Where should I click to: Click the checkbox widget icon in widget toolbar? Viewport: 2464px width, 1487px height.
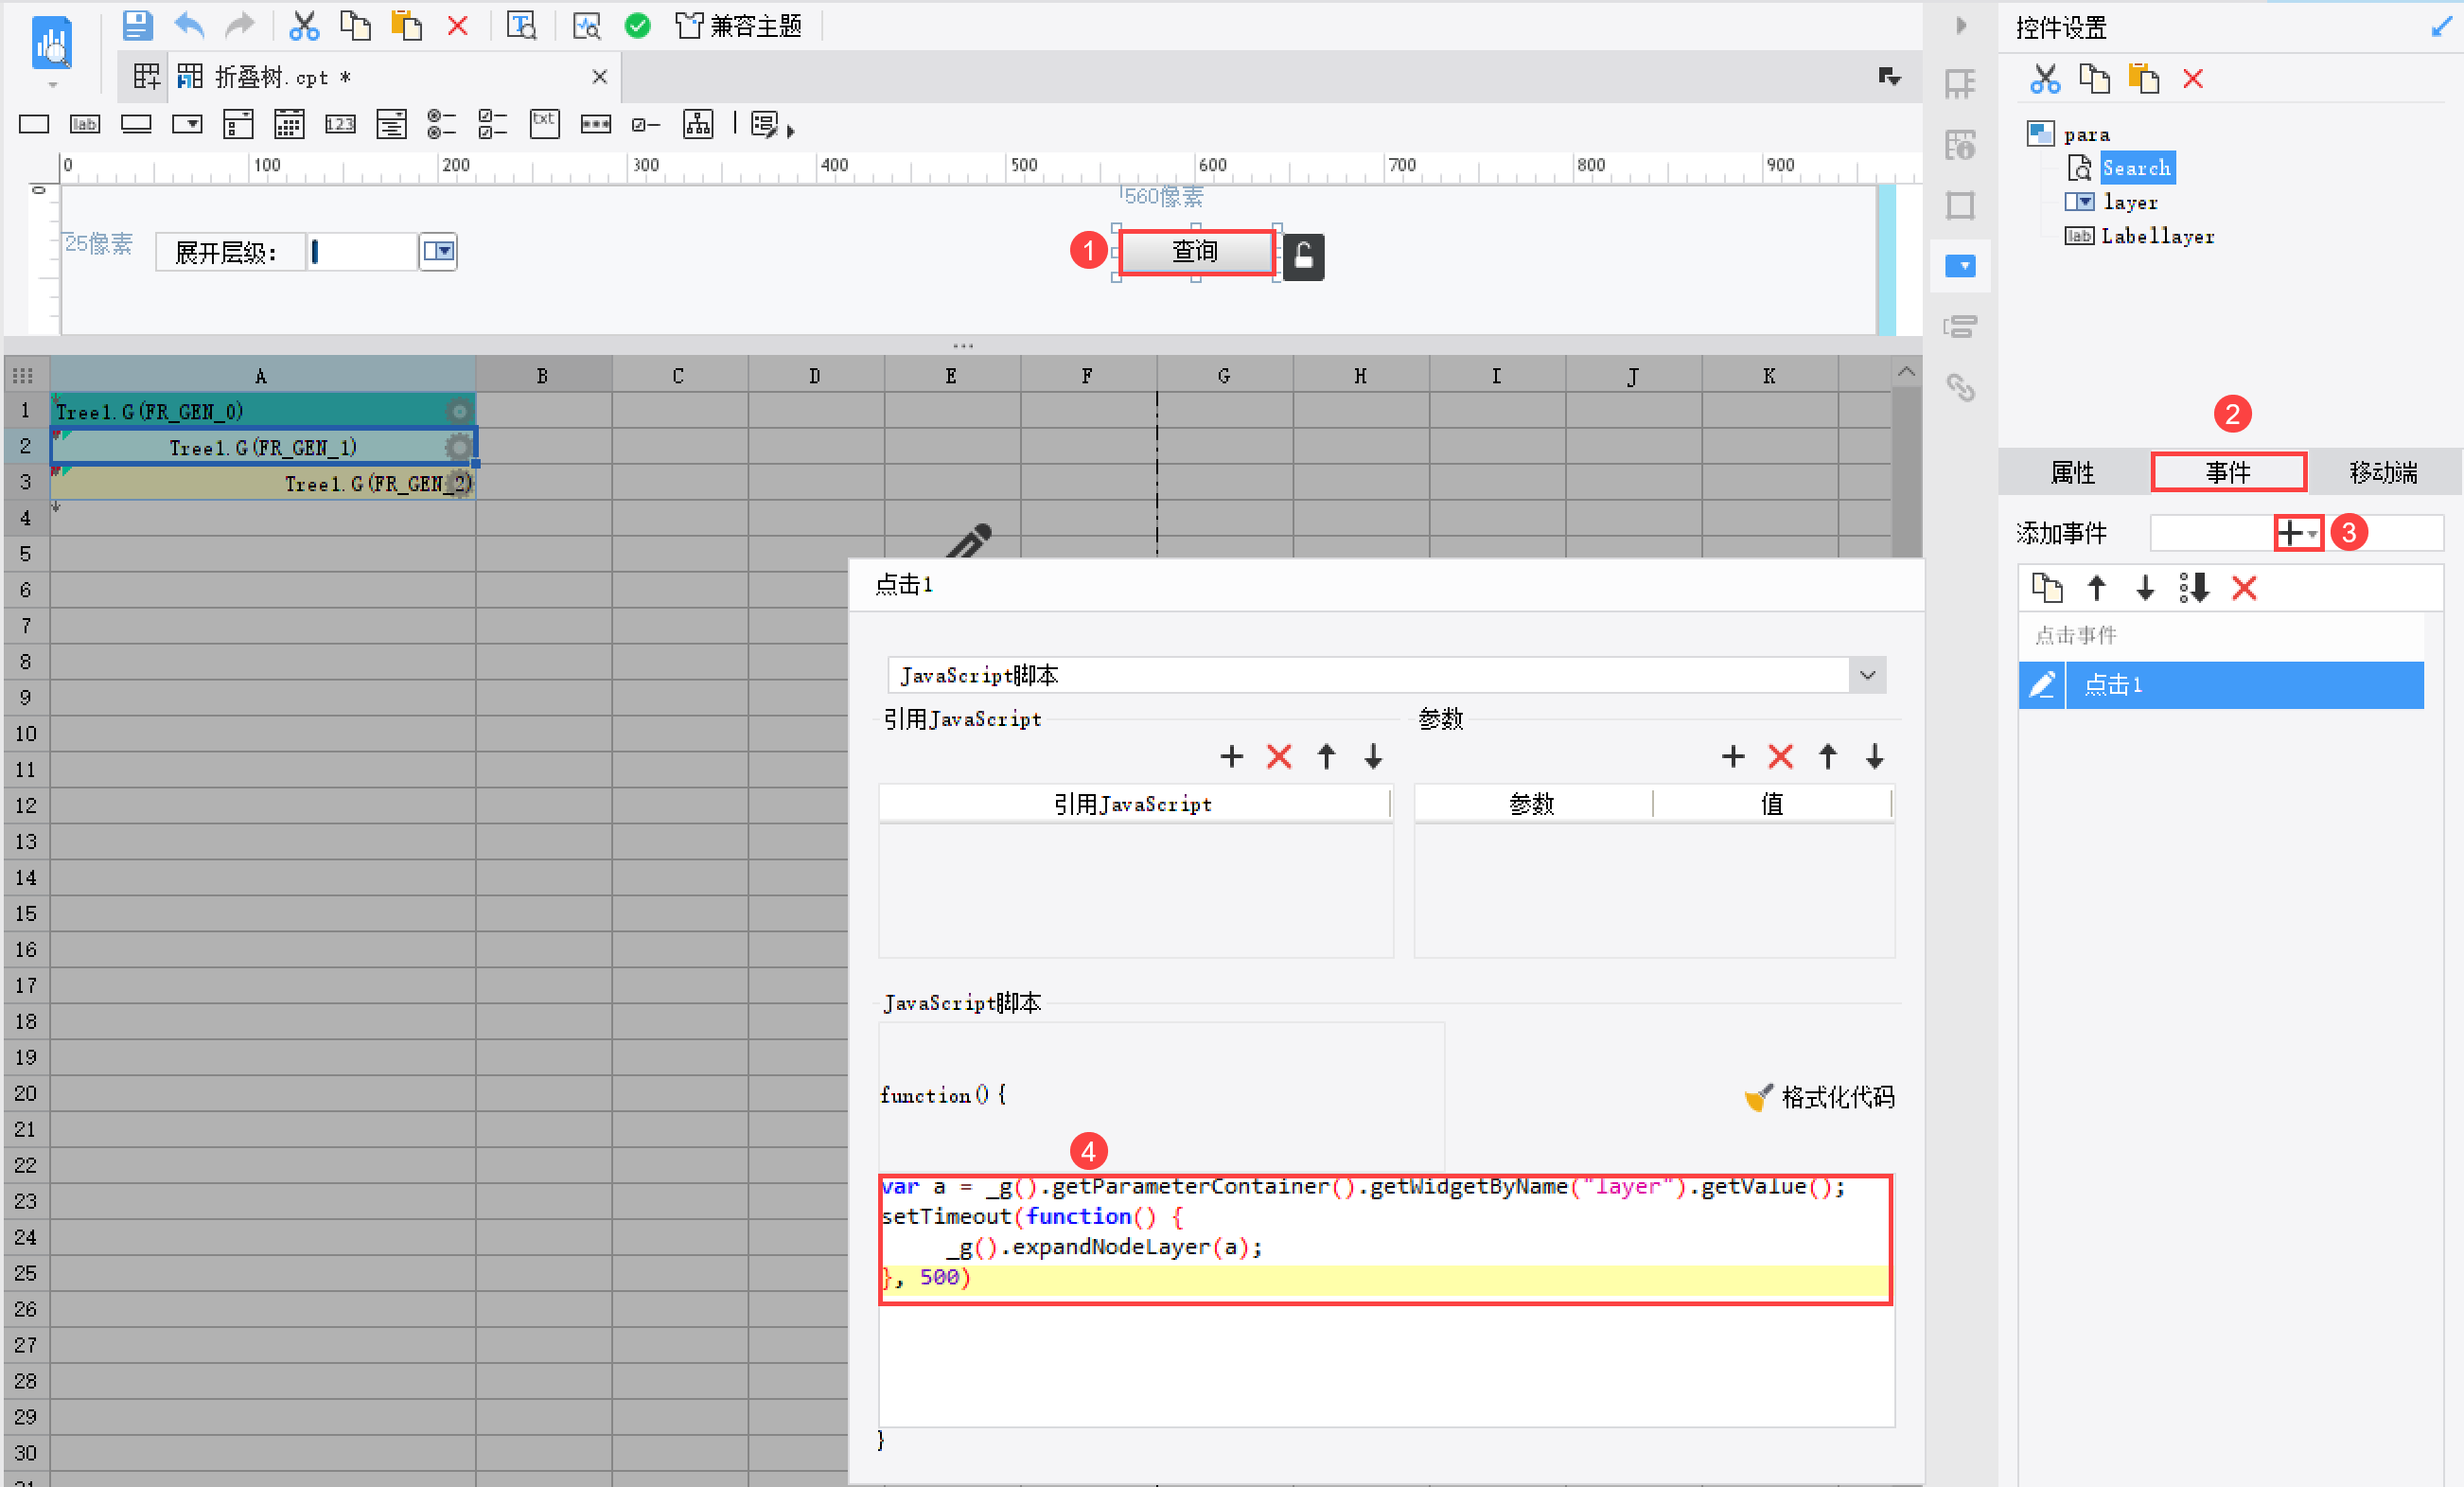pyautogui.click(x=646, y=125)
